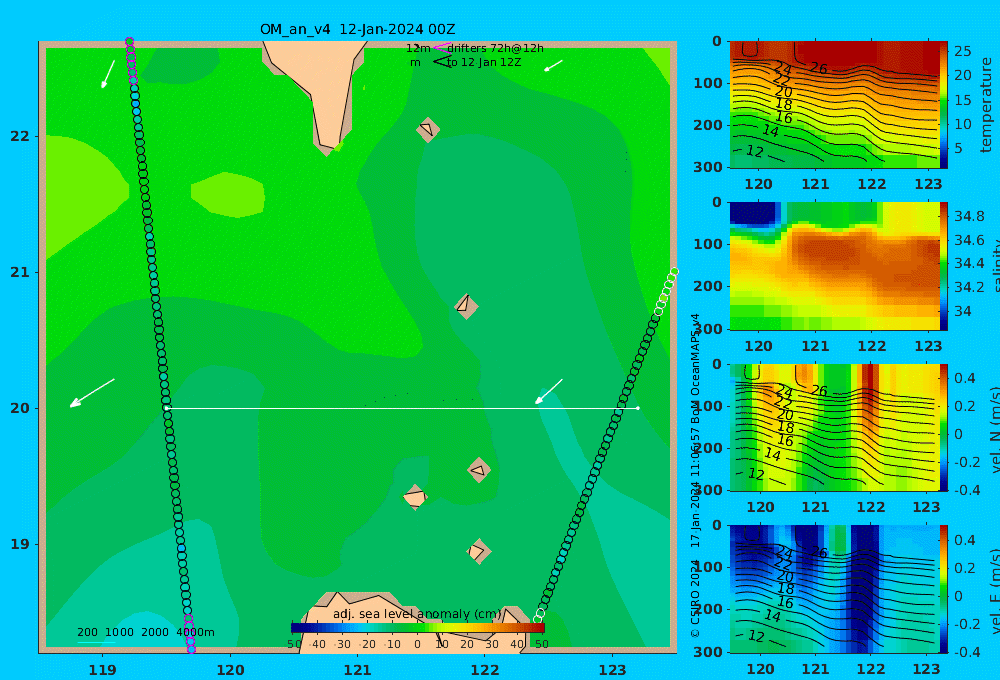1000x680 pixels.
Task: Click the temperature colorbar
Action: tap(944, 105)
